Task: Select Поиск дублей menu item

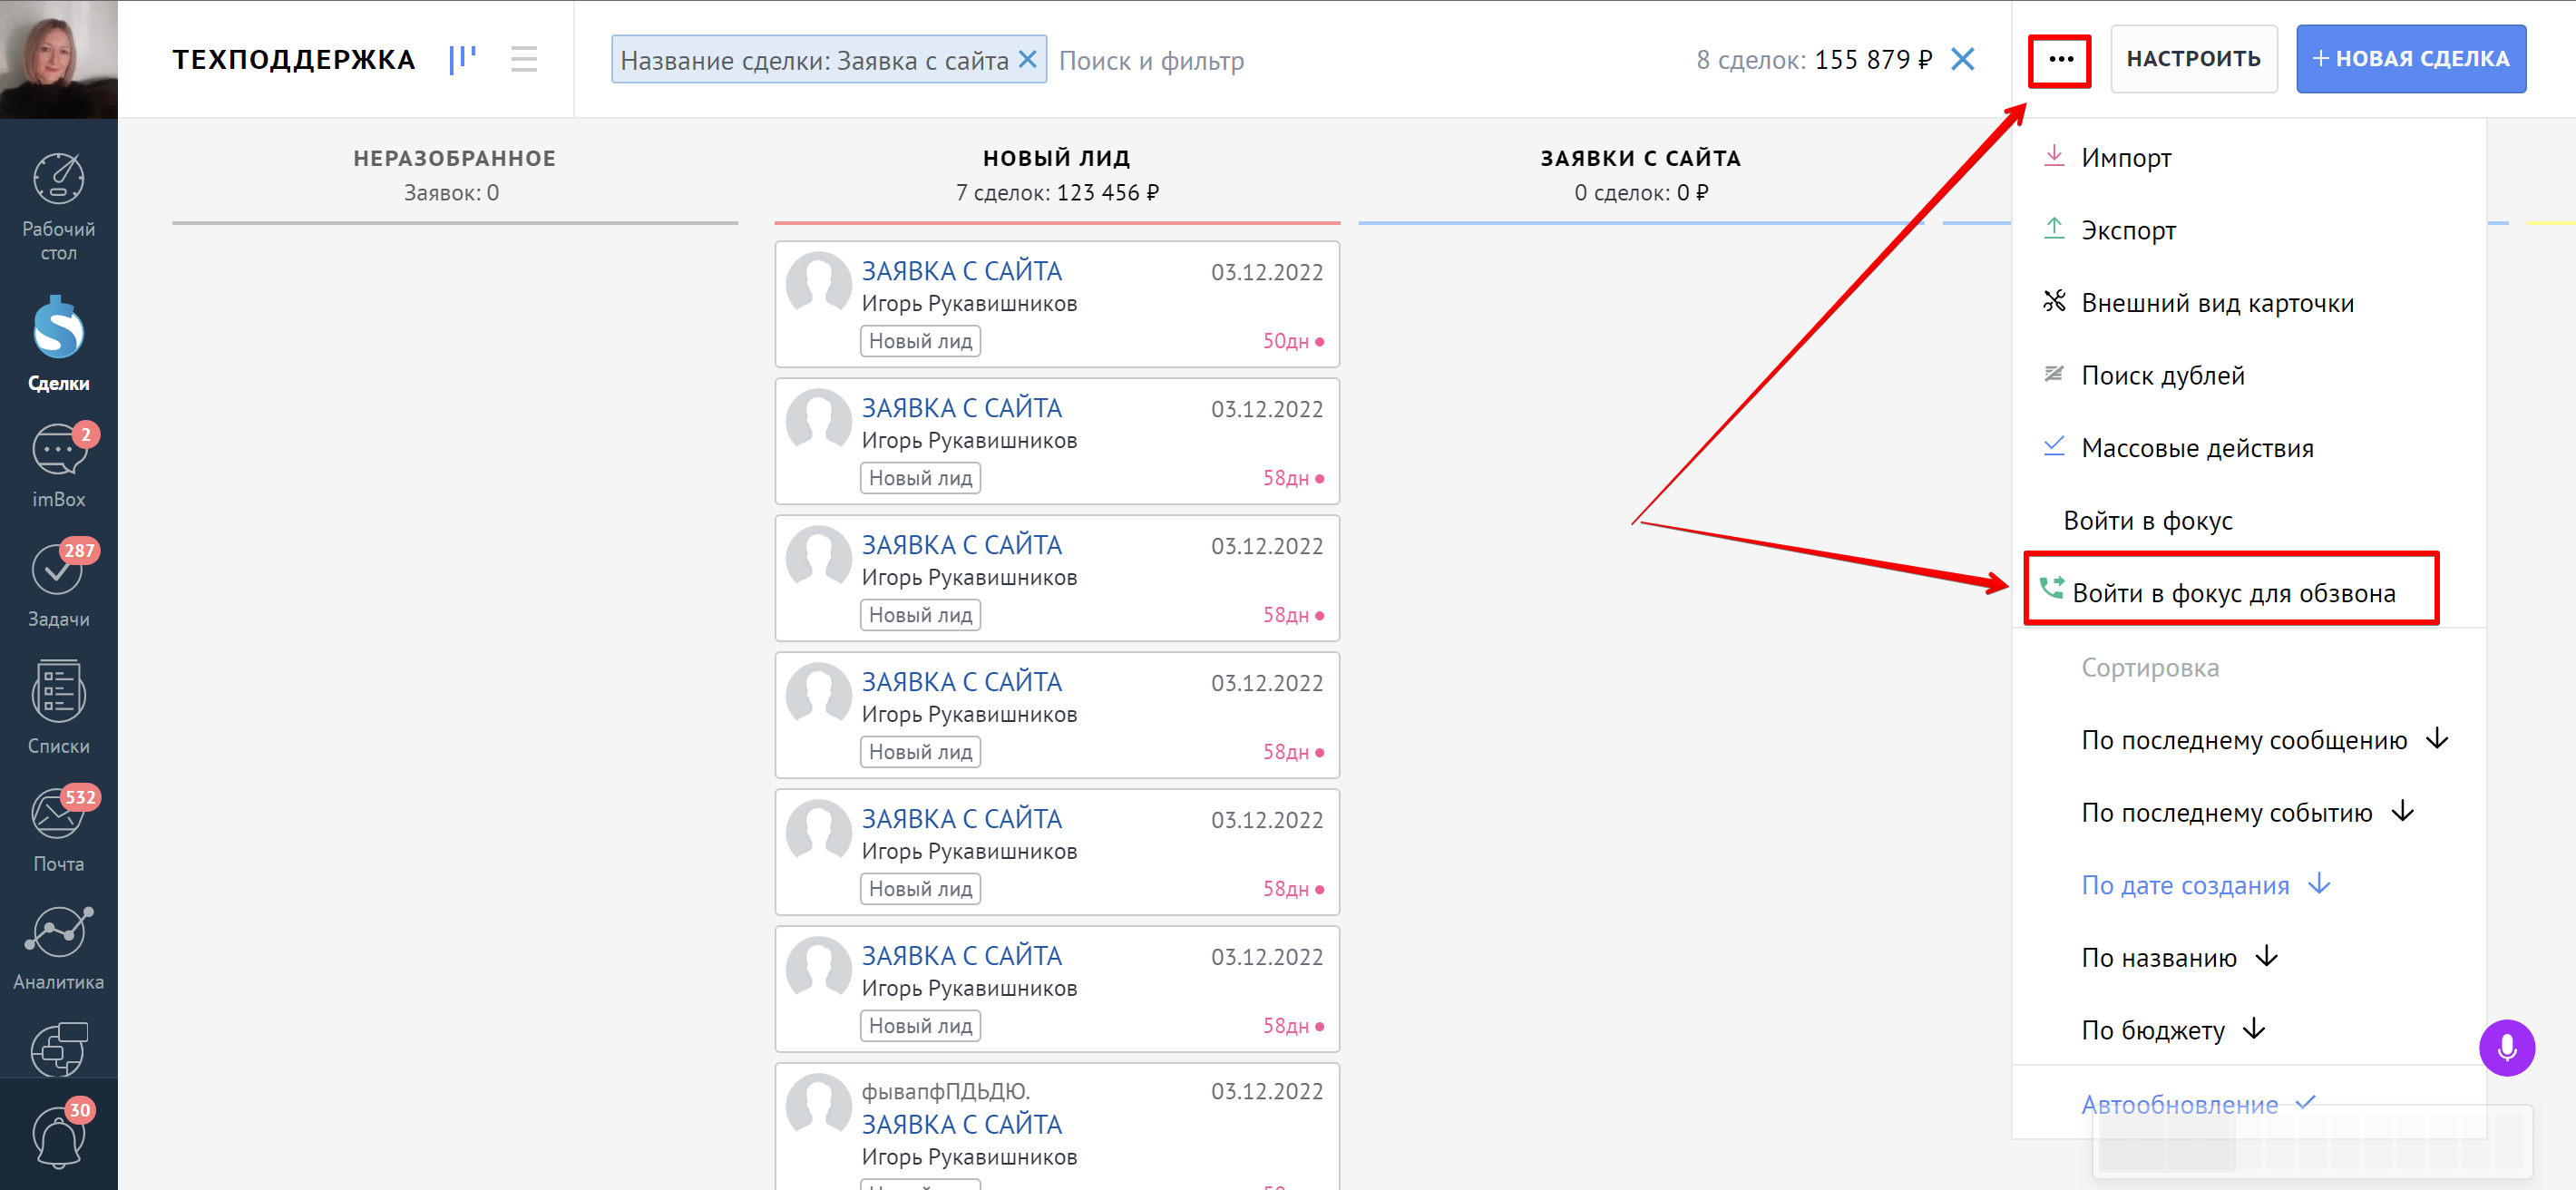Action: [x=2248, y=376]
